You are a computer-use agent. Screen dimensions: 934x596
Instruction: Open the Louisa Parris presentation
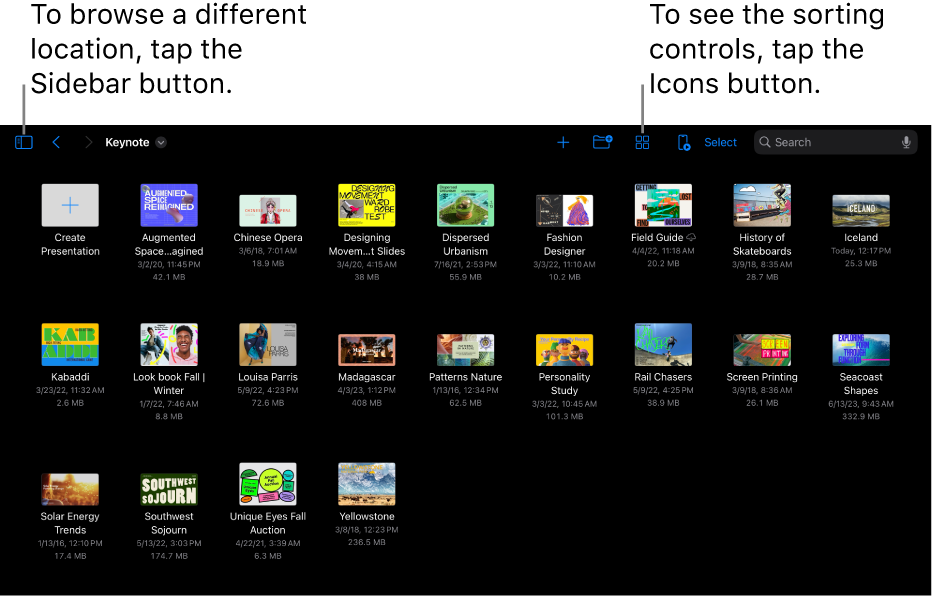point(268,345)
